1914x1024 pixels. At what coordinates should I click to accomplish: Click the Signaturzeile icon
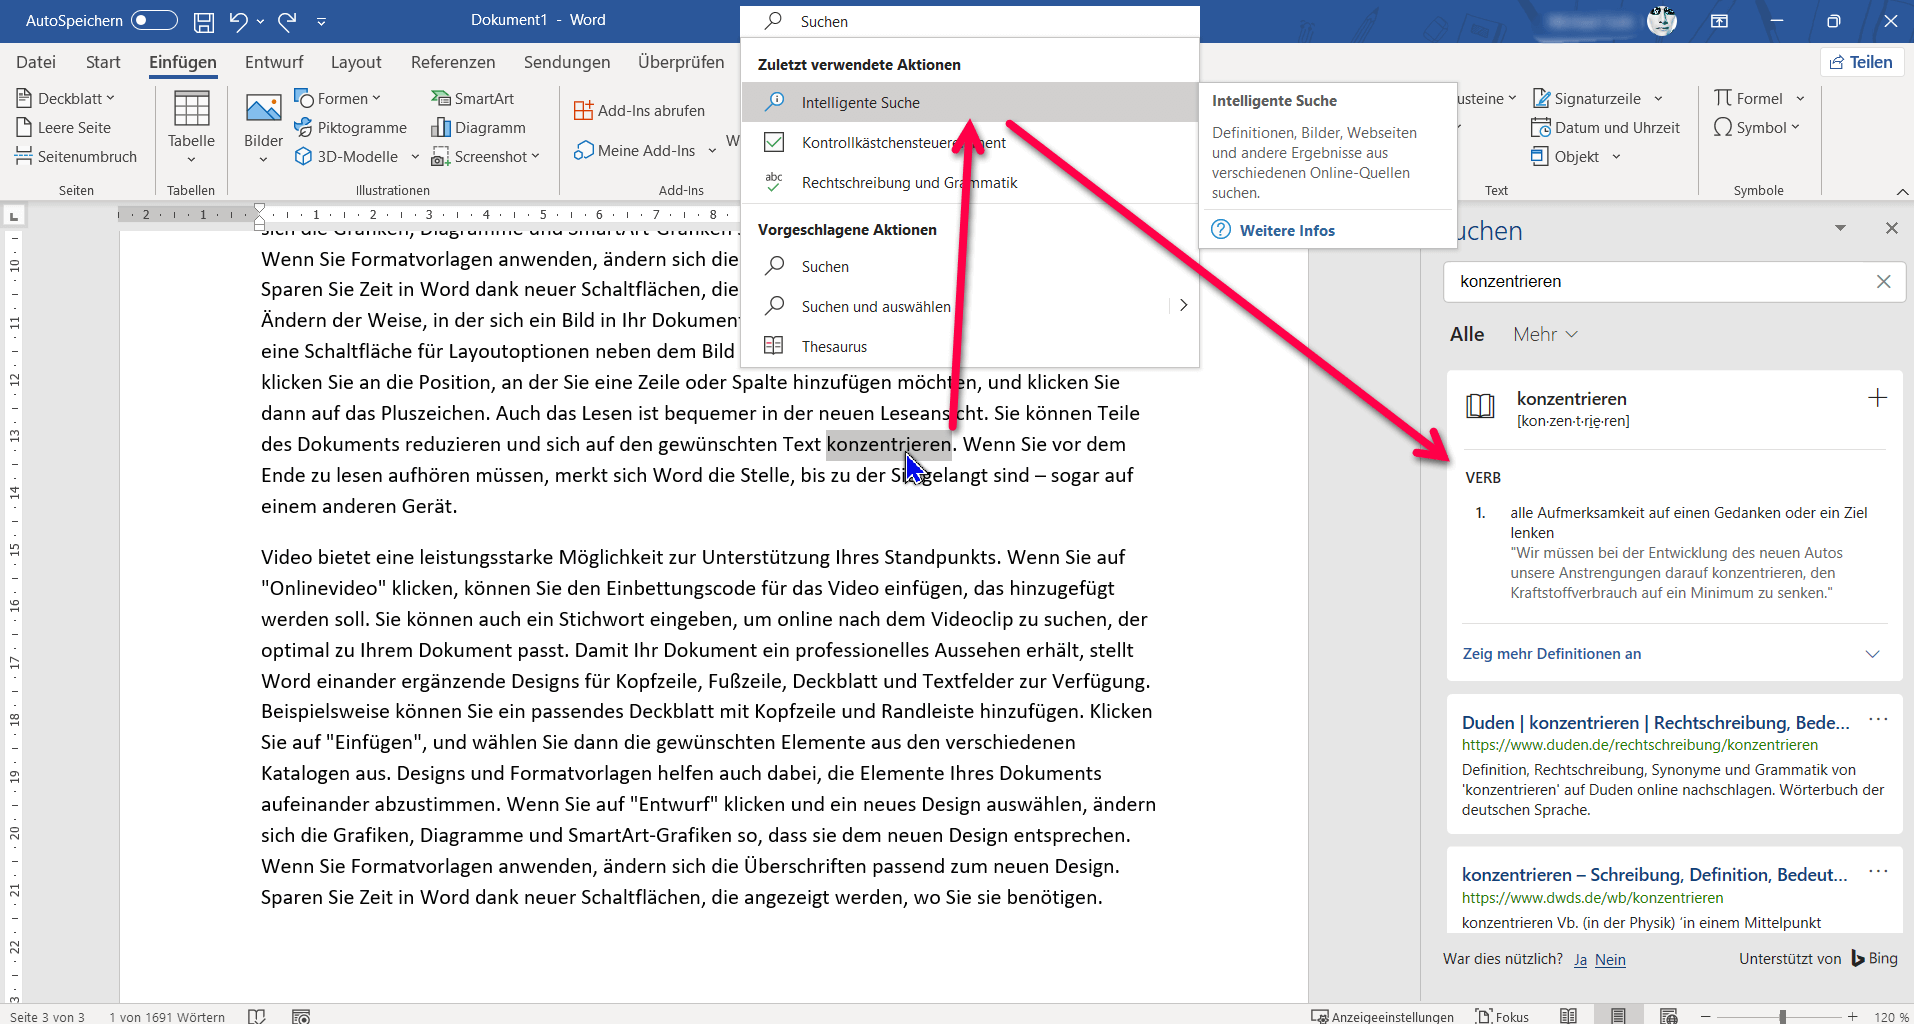pos(1541,98)
